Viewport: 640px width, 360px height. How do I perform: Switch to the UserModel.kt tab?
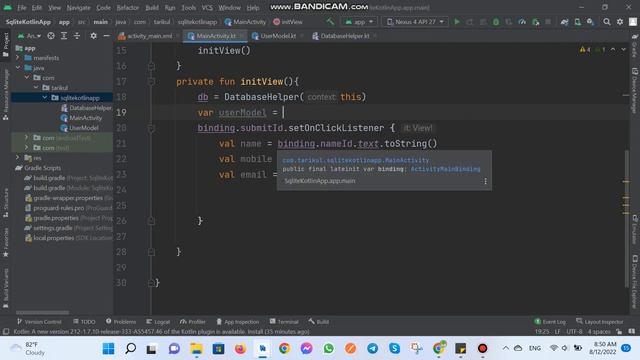tap(278, 36)
